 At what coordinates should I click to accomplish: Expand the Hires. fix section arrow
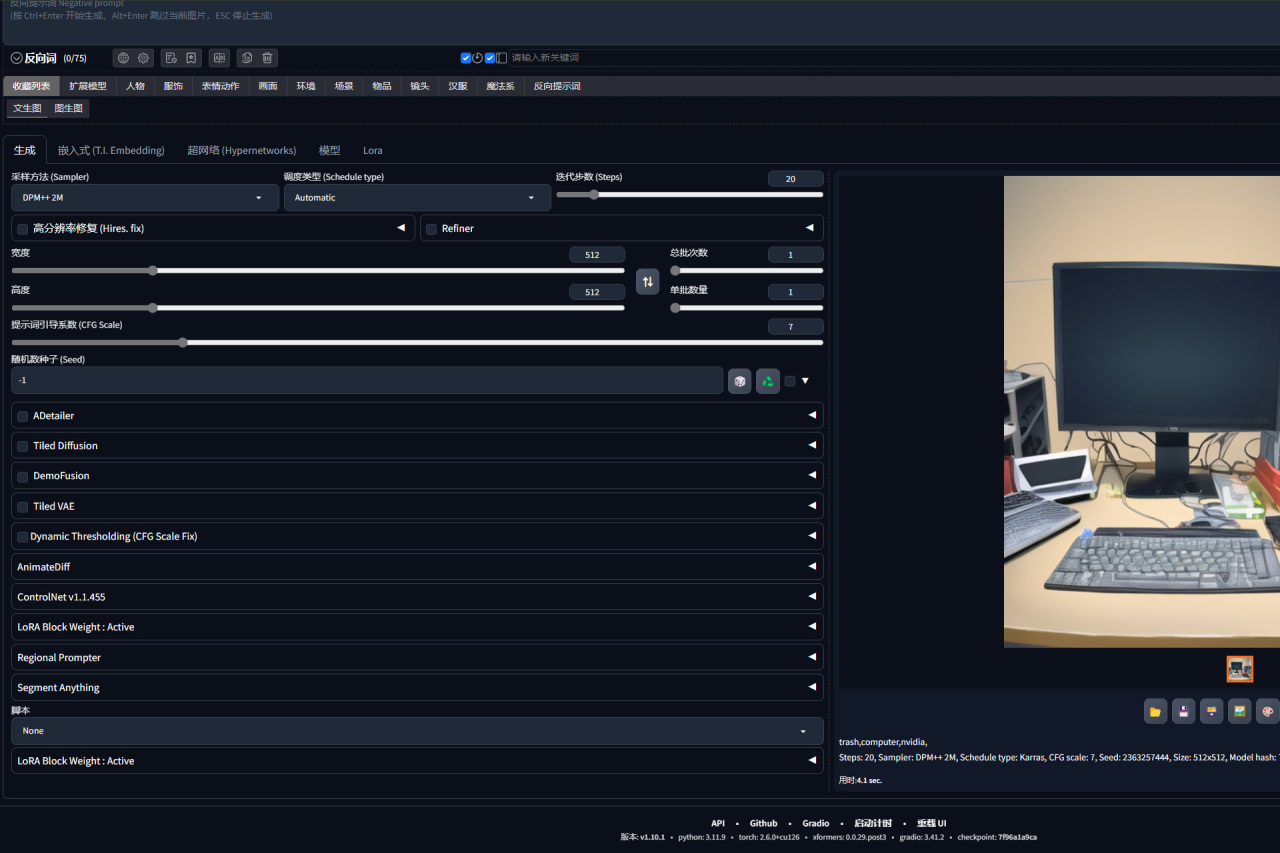pyautogui.click(x=401, y=228)
